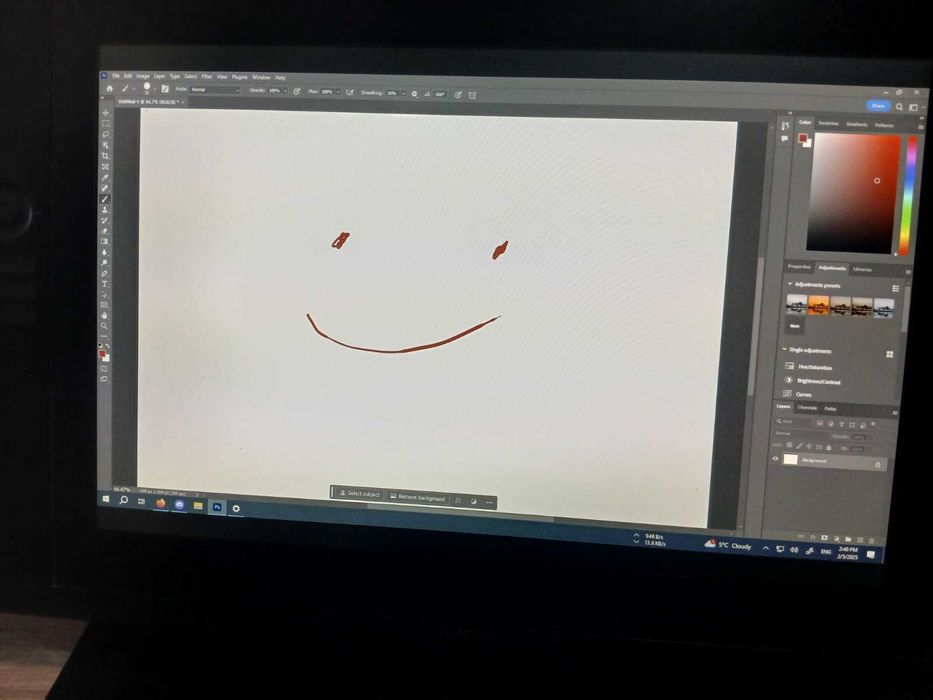The image size is (933, 700).
Task: Toggle pressure for size button
Action: tap(458, 95)
